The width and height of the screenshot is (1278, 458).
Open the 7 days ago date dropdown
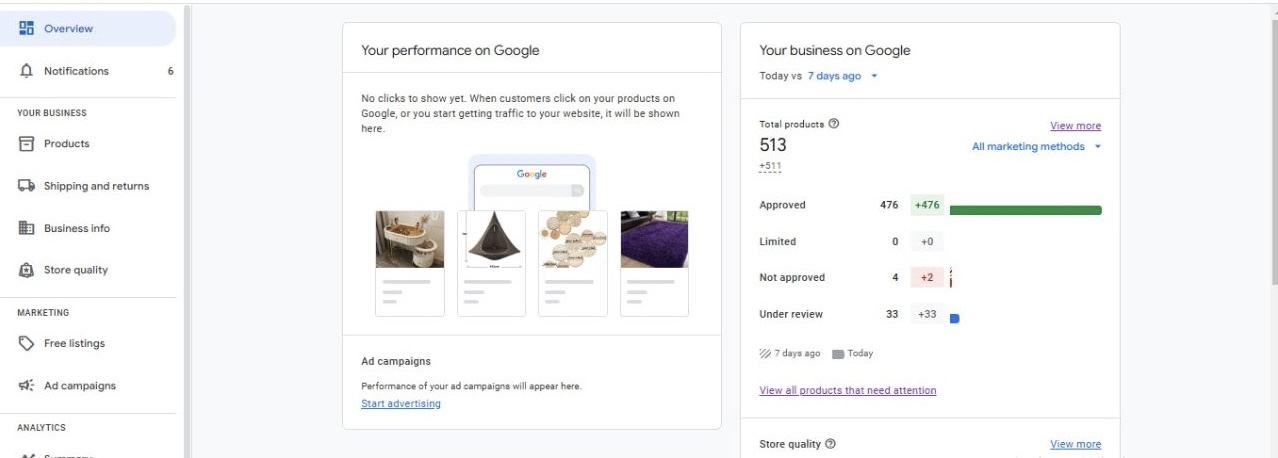842,76
